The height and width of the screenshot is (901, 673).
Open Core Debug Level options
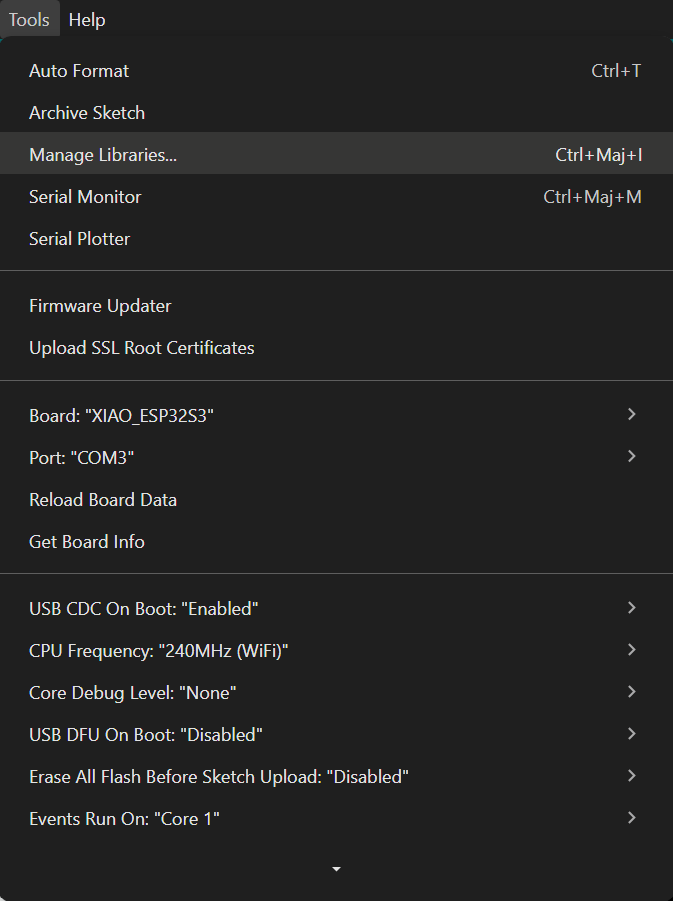click(133, 693)
